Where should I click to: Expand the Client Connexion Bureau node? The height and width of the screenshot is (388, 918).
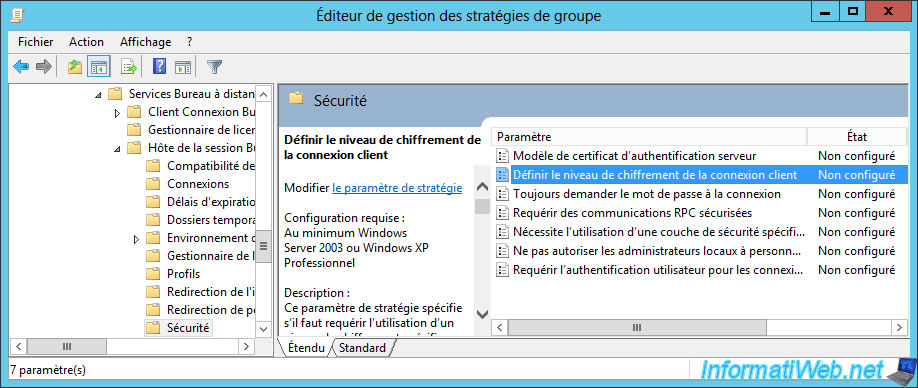(117, 112)
